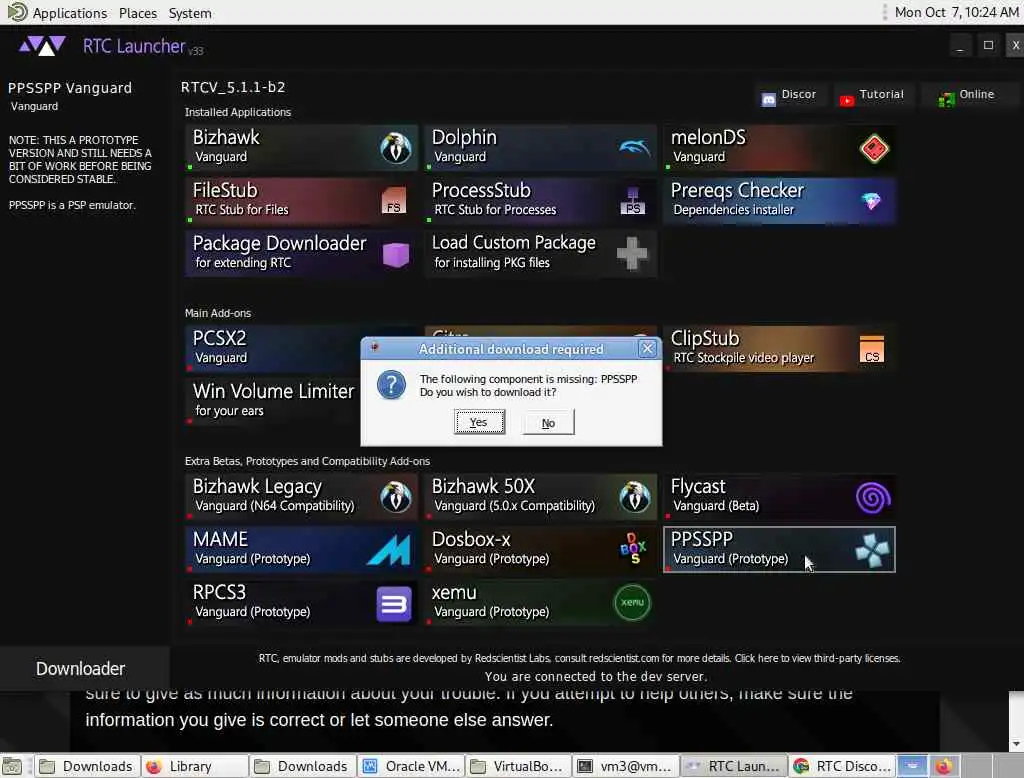Click the Dosbox-x DOS BOX icon
Viewport: 1024px width, 778px height.
pyautogui.click(x=633, y=548)
